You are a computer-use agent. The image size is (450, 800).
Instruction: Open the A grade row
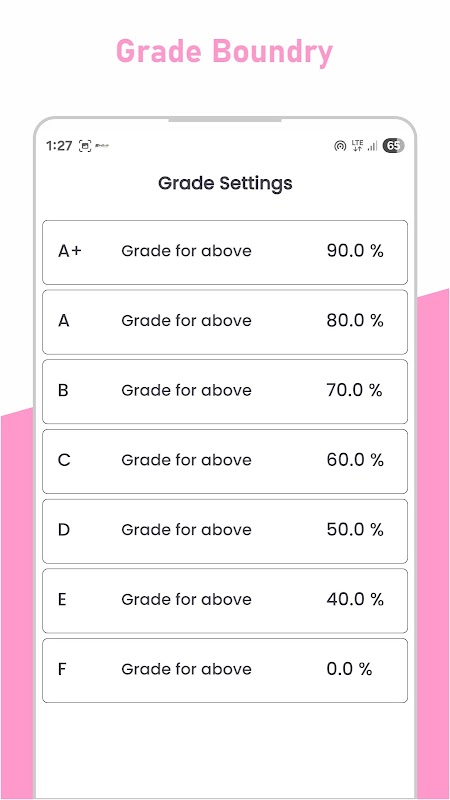click(x=225, y=322)
